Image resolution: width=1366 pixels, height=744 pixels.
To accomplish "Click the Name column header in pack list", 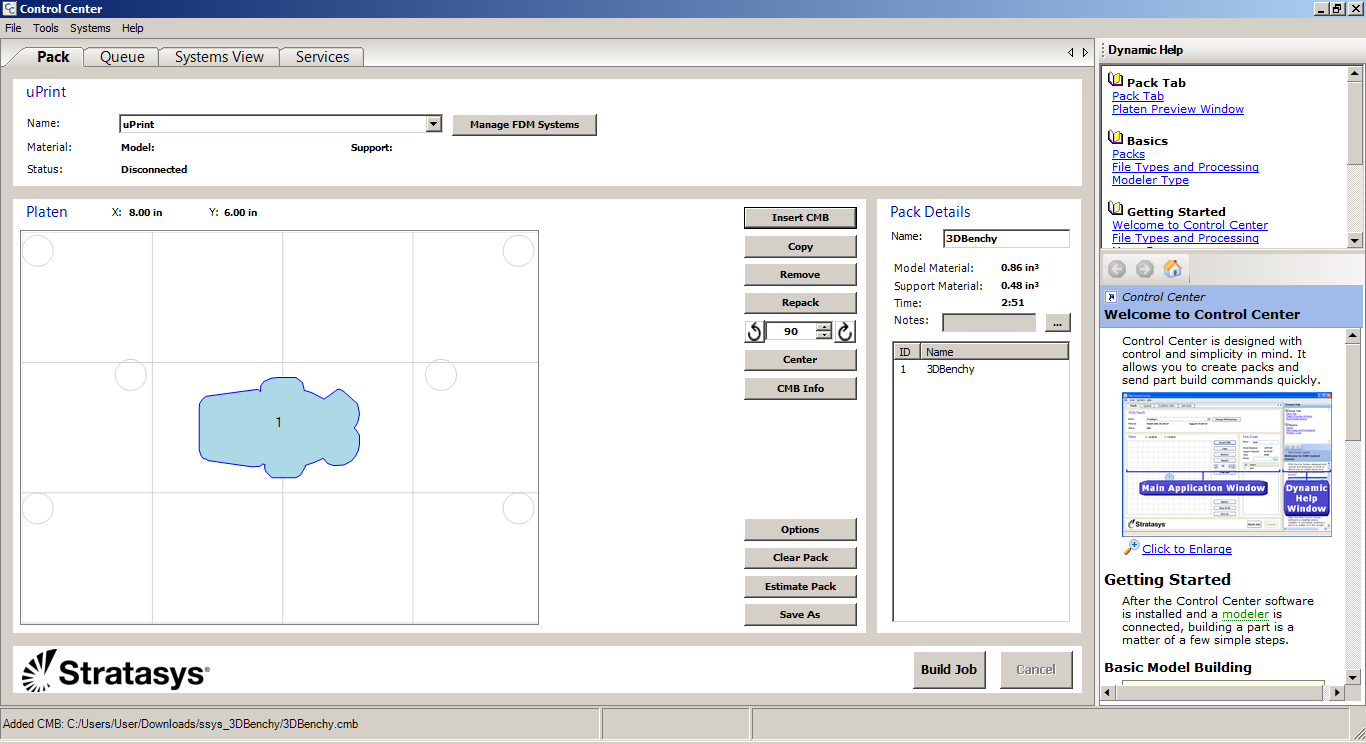I will tap(994, 352).
